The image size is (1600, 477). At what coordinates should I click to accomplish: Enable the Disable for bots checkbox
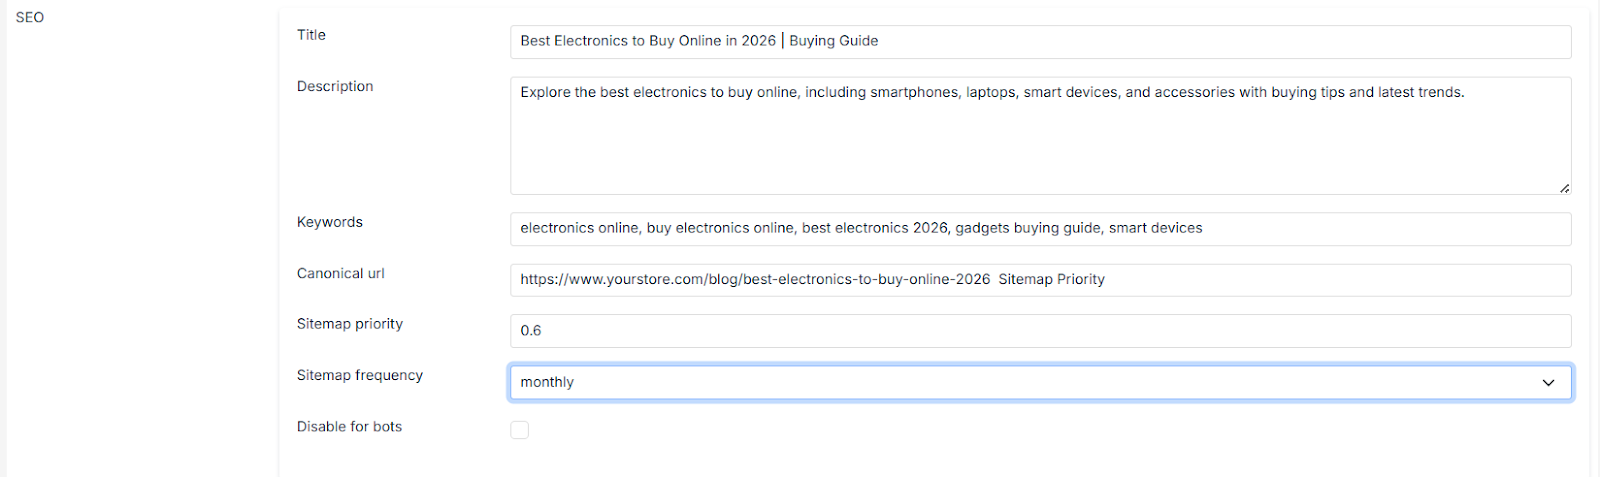point(520,430)
